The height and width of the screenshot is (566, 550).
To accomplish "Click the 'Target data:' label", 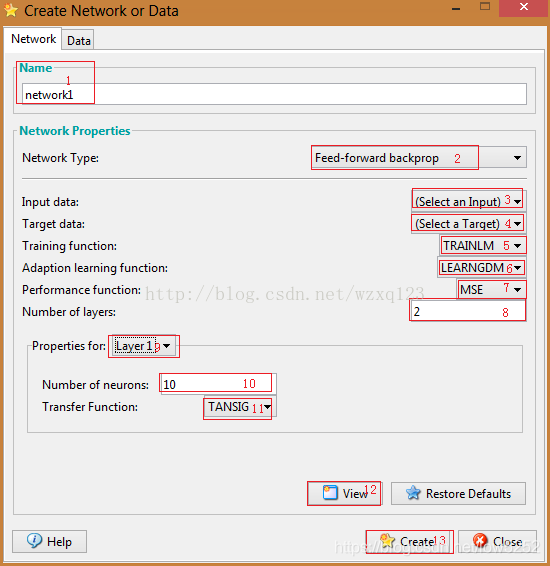I will coord(53,224).
